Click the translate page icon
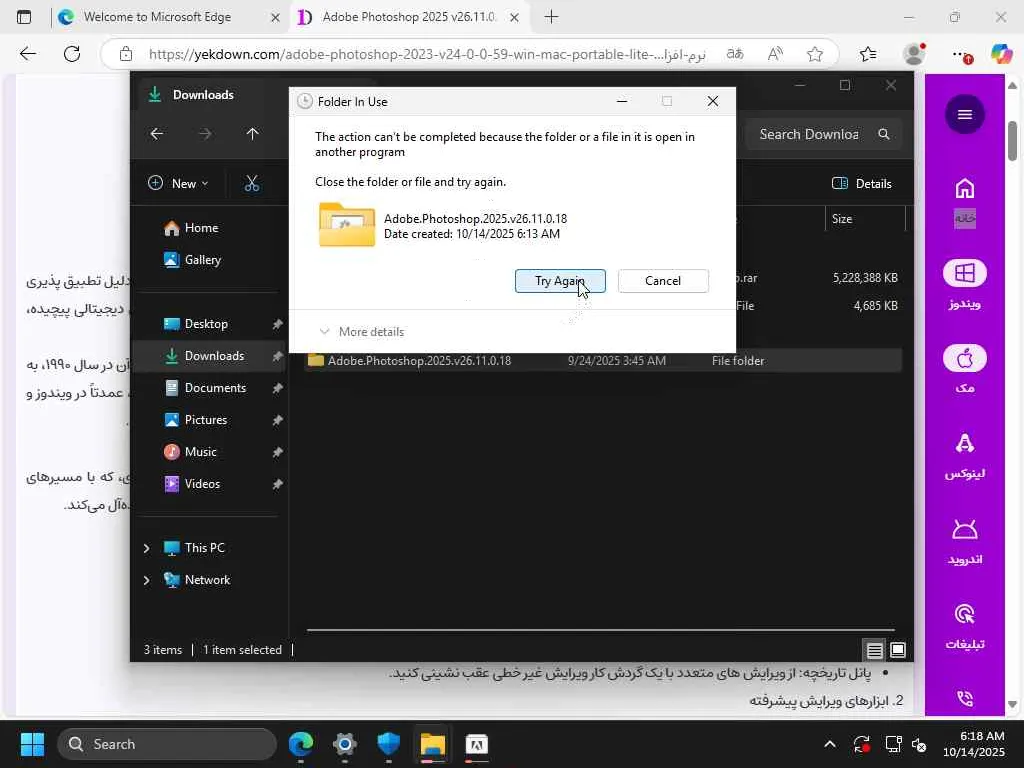The image size is (1024, 768). point(735,54)
